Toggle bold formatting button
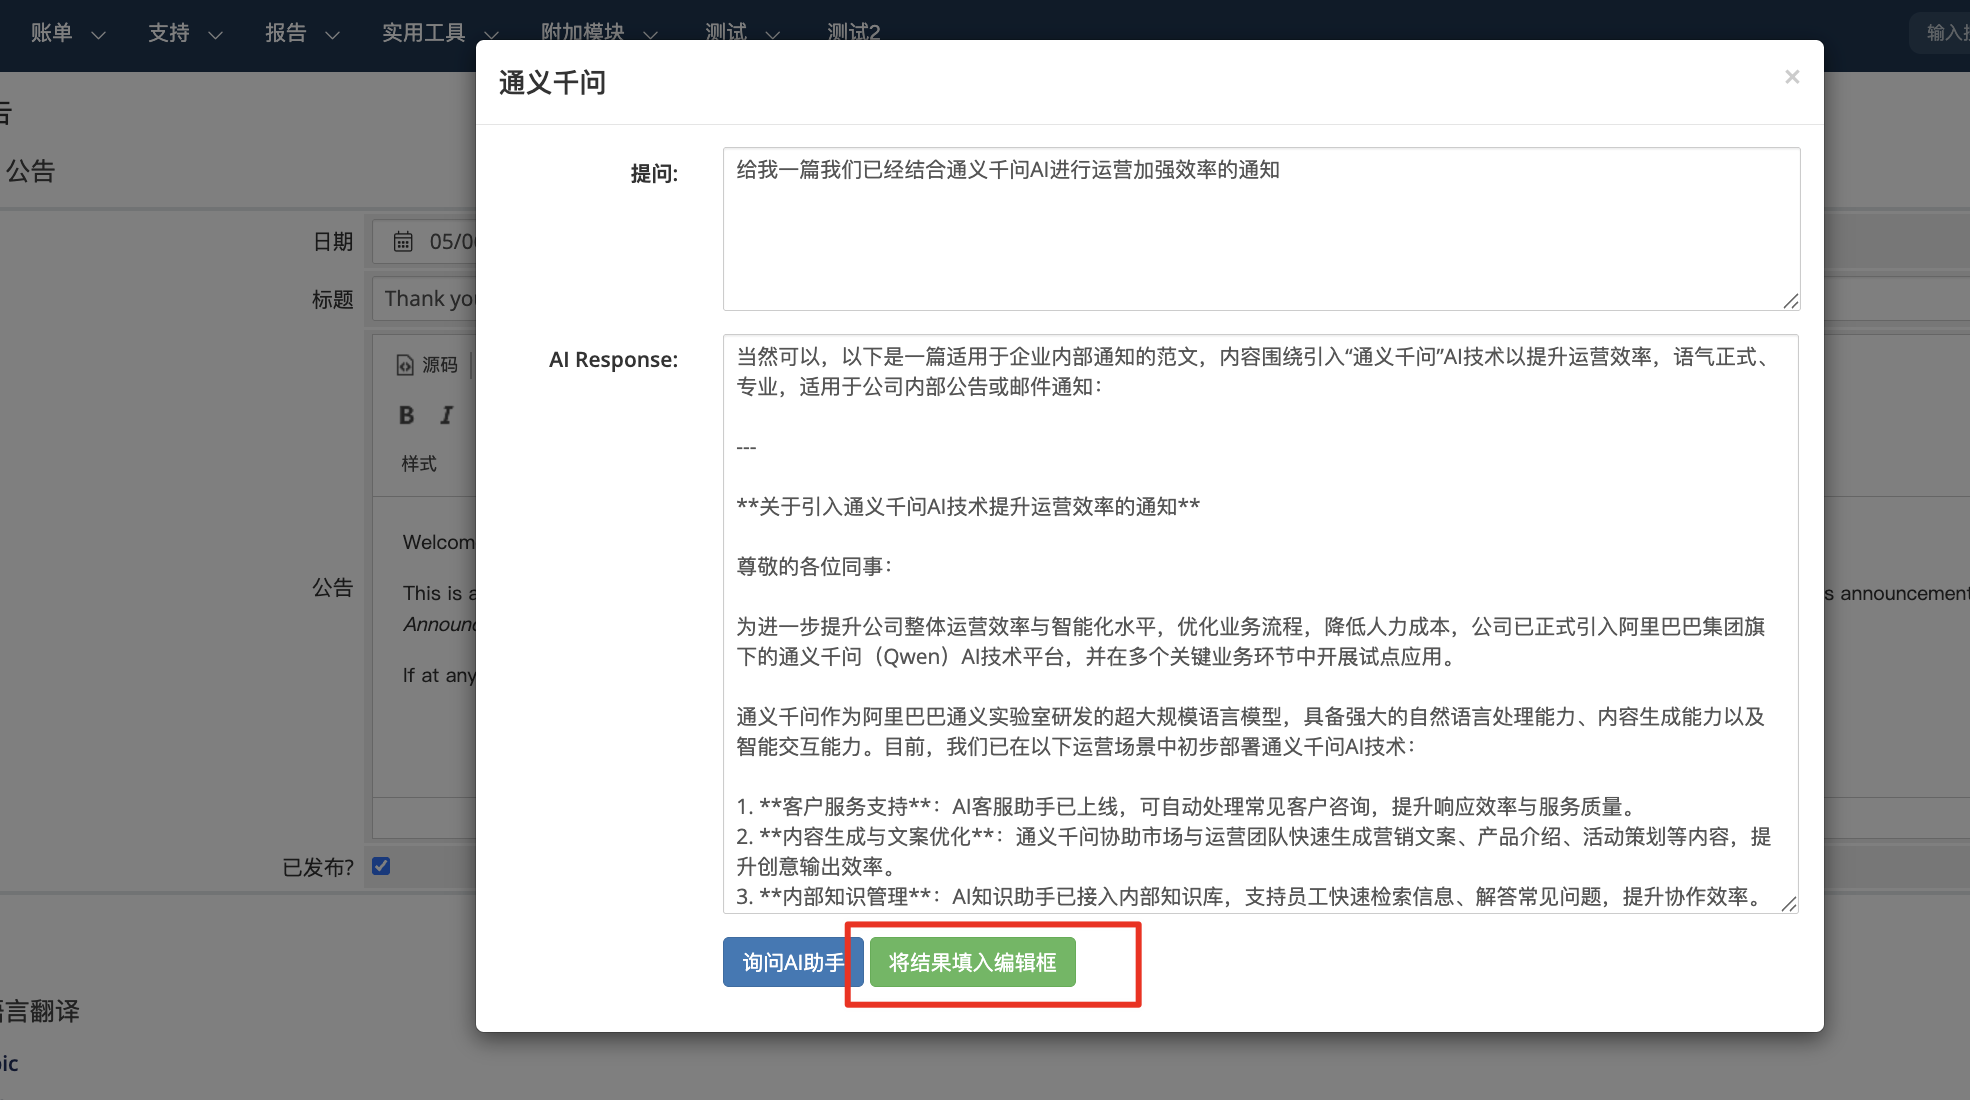1970x1100 pixels. 406,415
